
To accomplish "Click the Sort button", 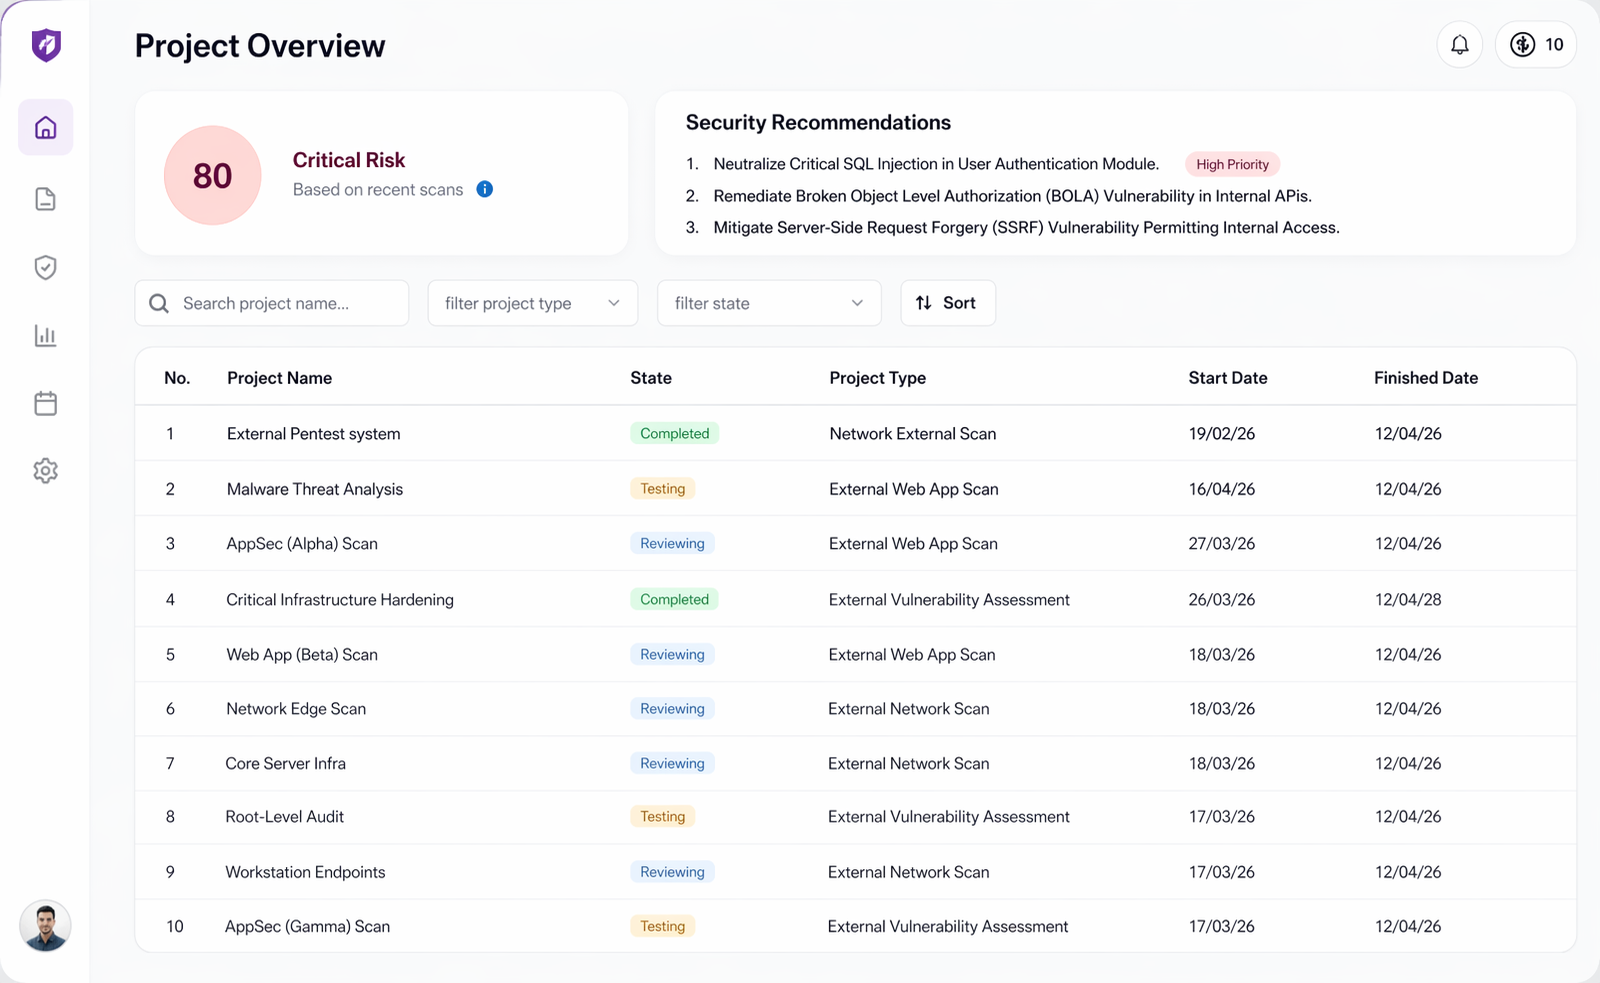I will 947,303.
